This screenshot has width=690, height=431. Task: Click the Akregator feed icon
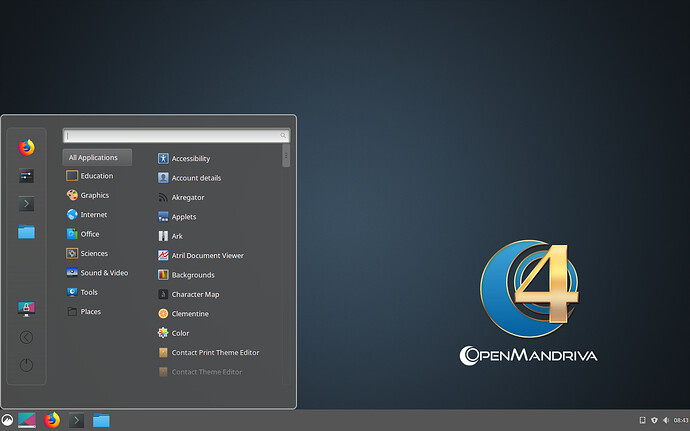click(163, 197)
